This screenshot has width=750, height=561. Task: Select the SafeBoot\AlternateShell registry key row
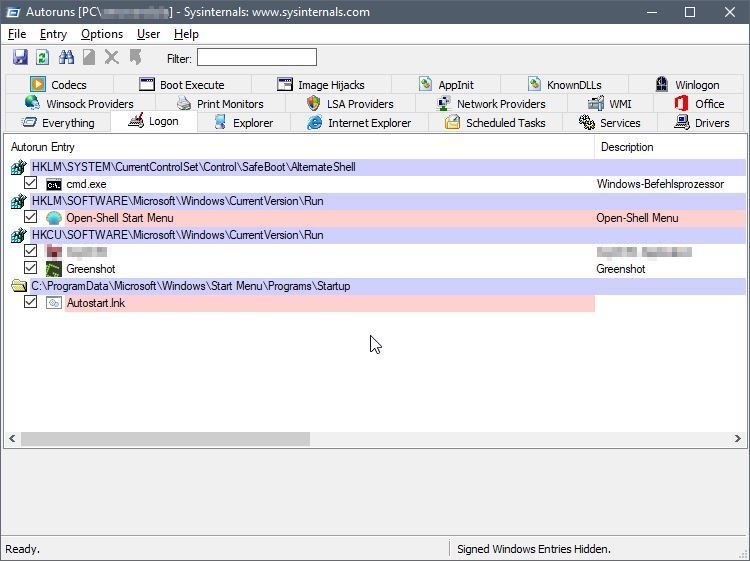pos(378,167)
